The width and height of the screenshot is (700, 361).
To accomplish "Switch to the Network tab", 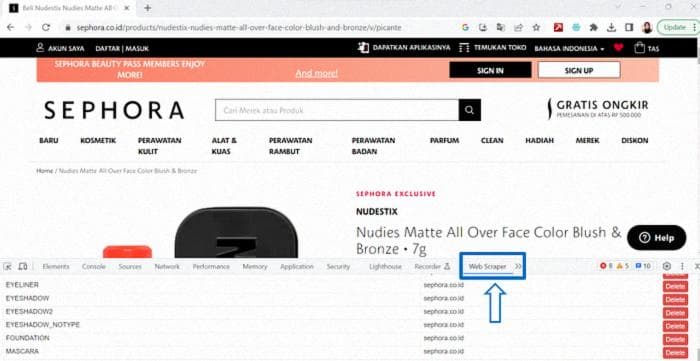I will tap(167, 267).
